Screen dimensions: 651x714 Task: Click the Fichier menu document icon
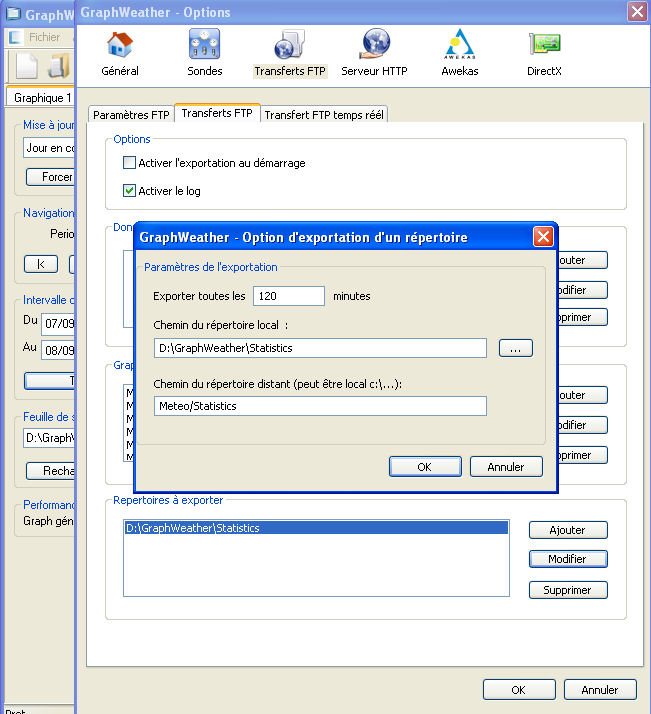pyautogui.click(x=15, y=37)
